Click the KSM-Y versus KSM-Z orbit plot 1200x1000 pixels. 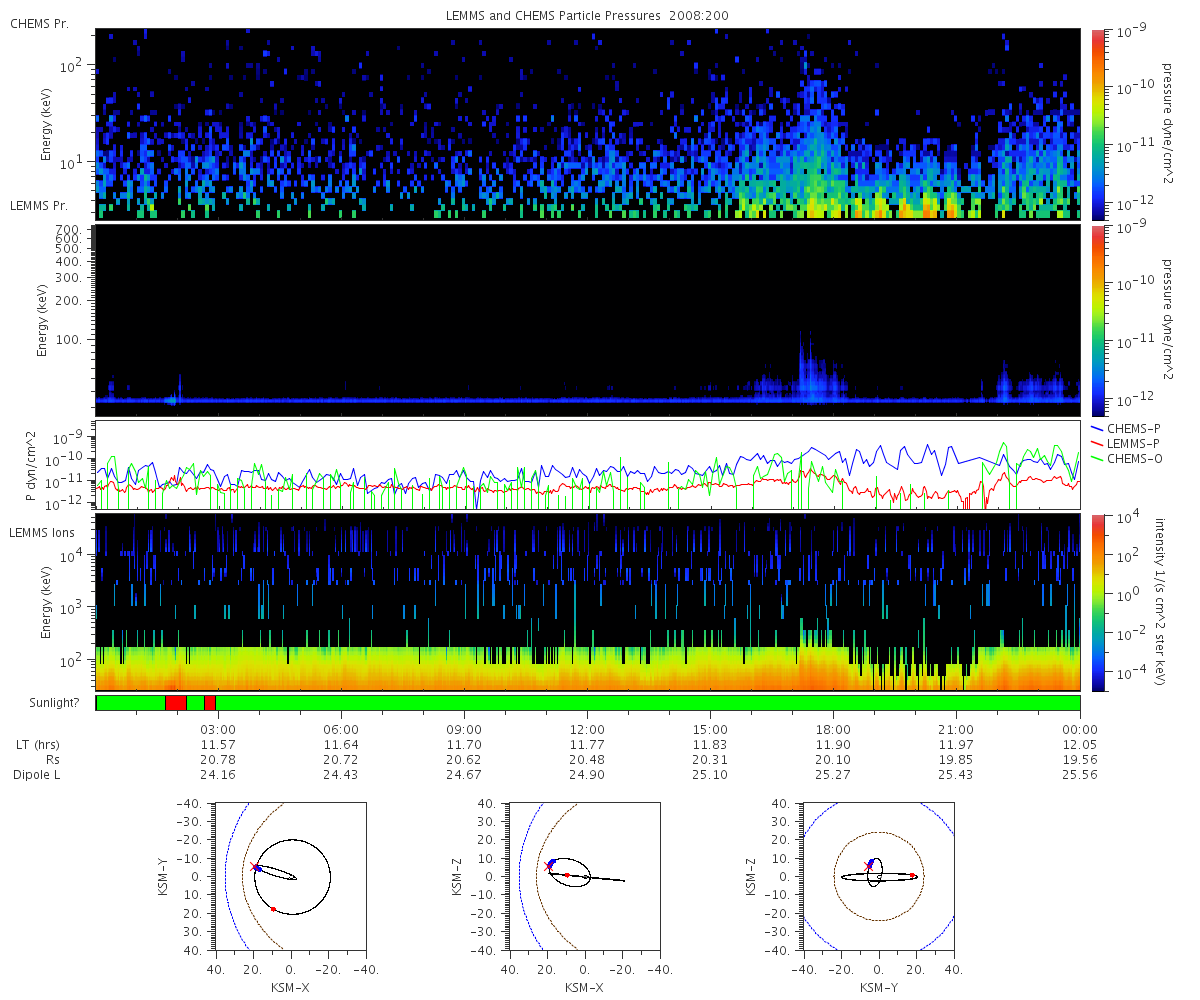pyautogui.click(x=879, y=876)
